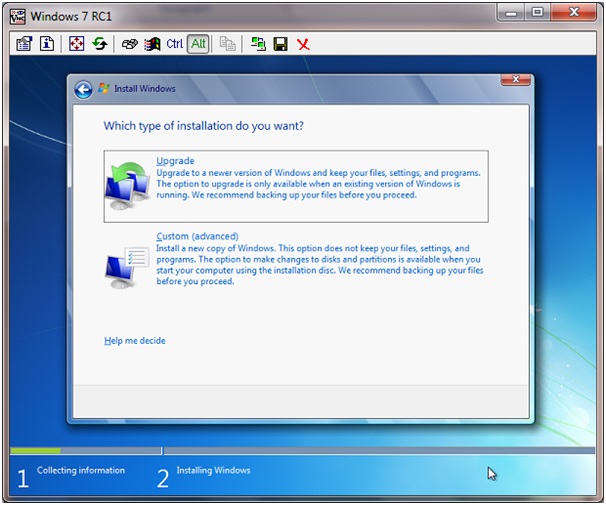Click the green setup progress bar
Viewport: 606px width, 505px height.
pyautogui.click(x=35, y=451)
